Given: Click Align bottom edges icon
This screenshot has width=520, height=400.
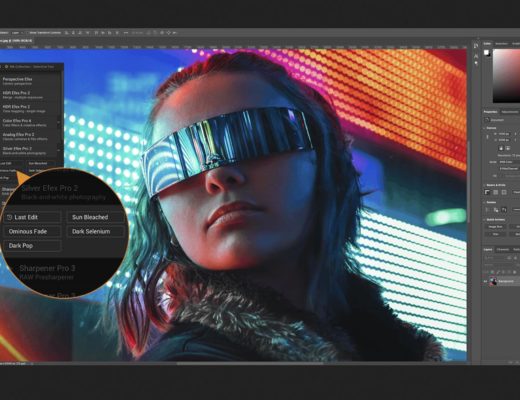Looking at the screenshot, I should pos(109,33).
